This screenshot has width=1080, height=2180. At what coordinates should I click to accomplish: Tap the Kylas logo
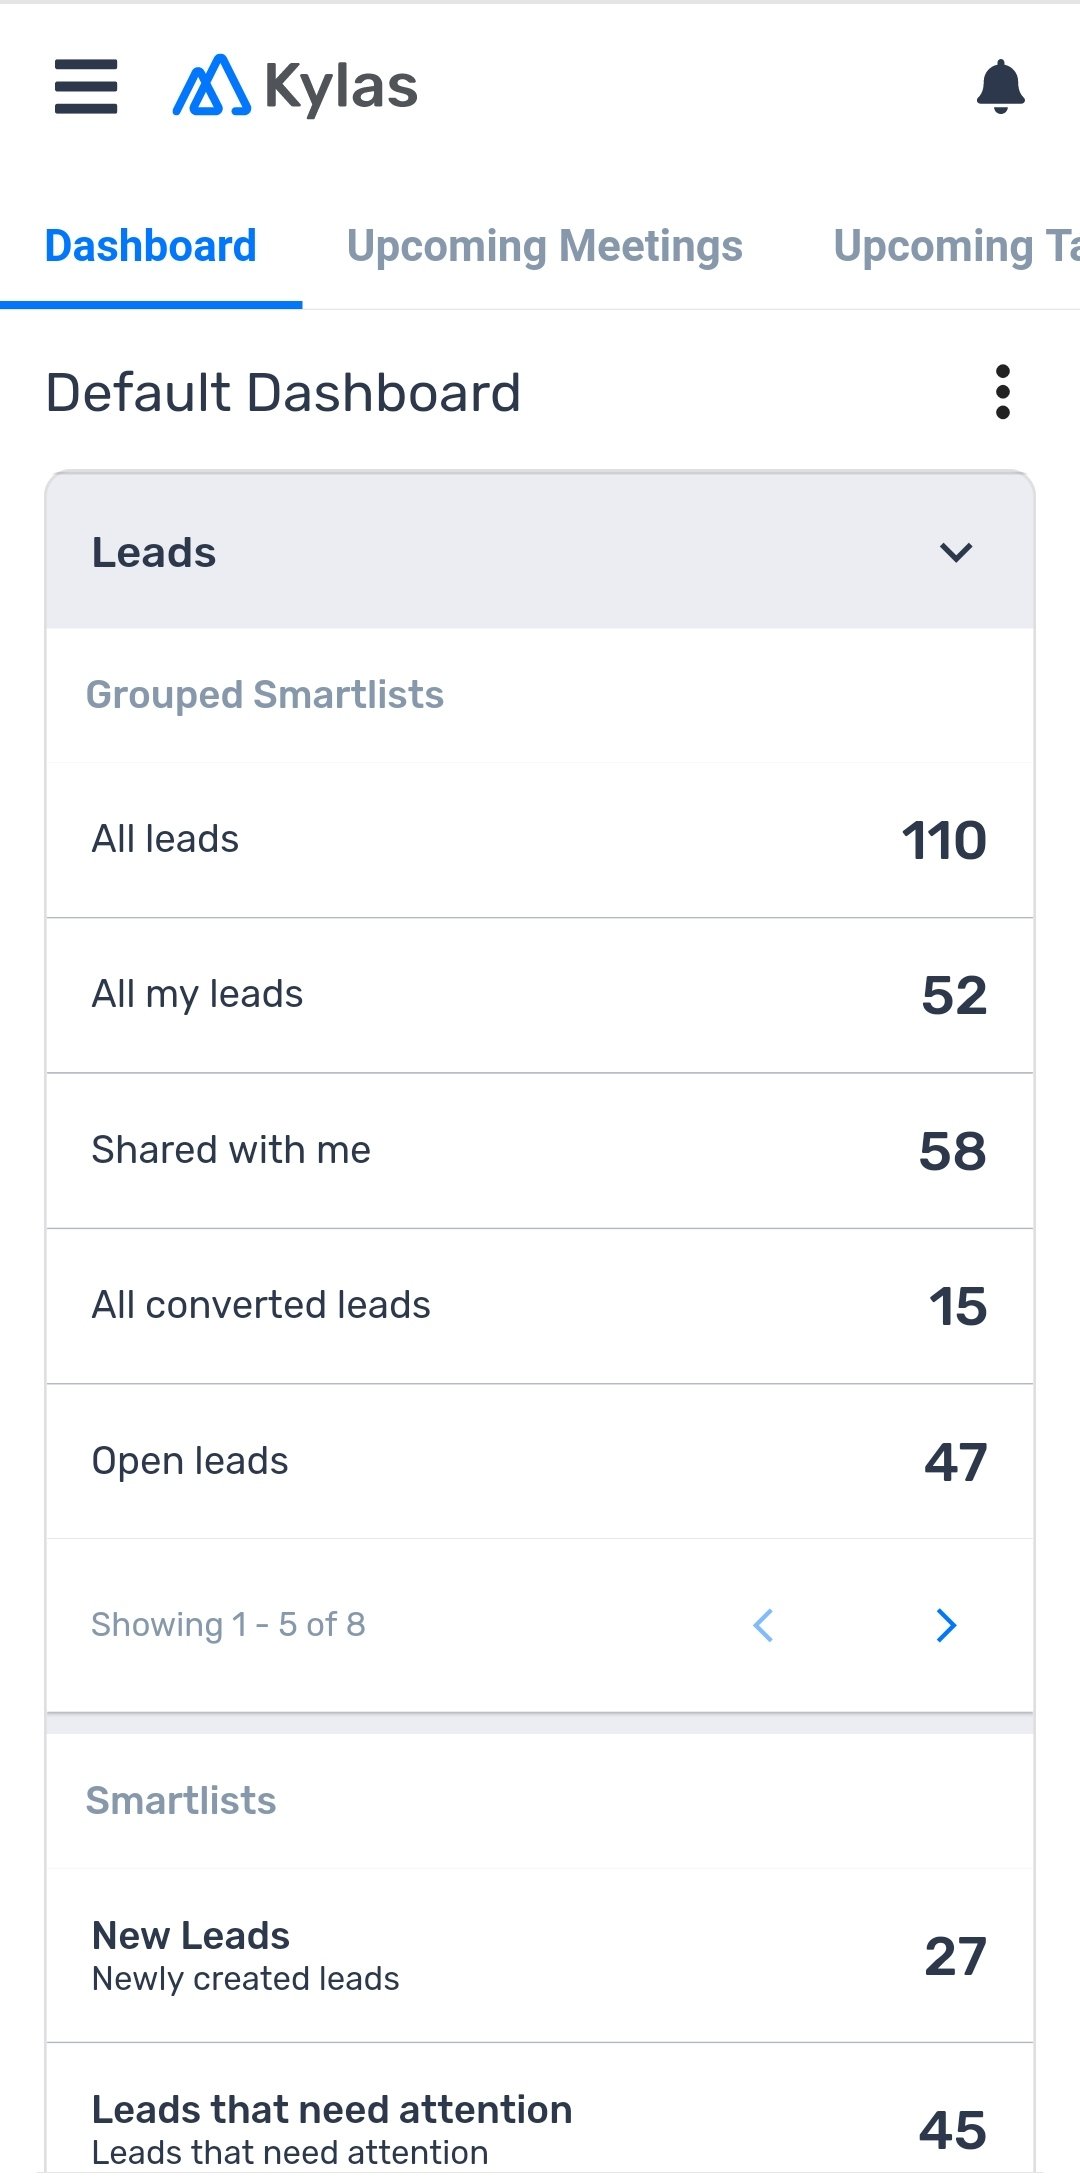pos(296,86)
